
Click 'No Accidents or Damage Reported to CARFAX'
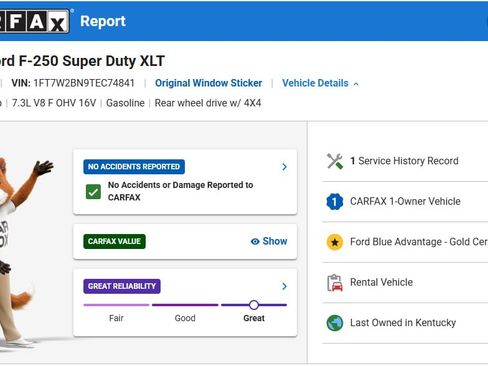180,191
